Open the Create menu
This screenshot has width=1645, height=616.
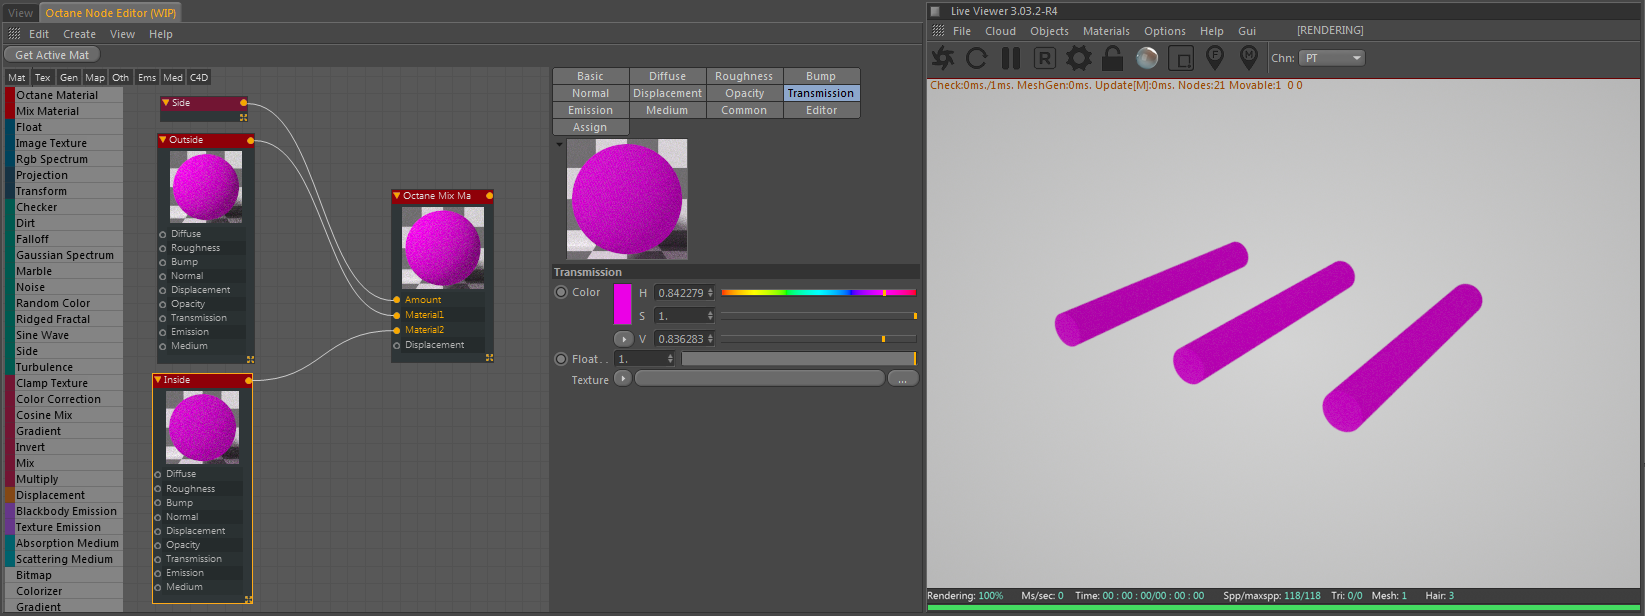79,34
